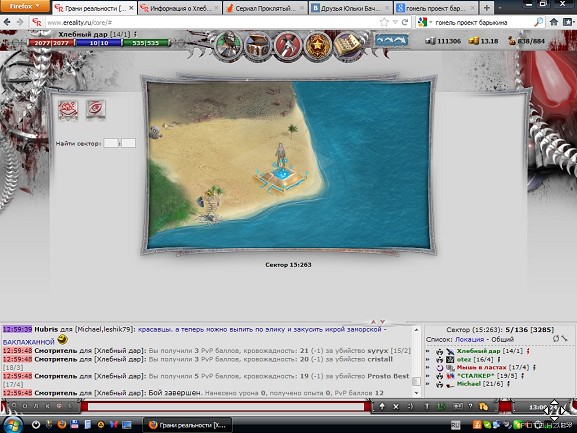Click the chat scrollbar down arrow
This screenshot has width=577, height=433.
(x=416, y=393)
